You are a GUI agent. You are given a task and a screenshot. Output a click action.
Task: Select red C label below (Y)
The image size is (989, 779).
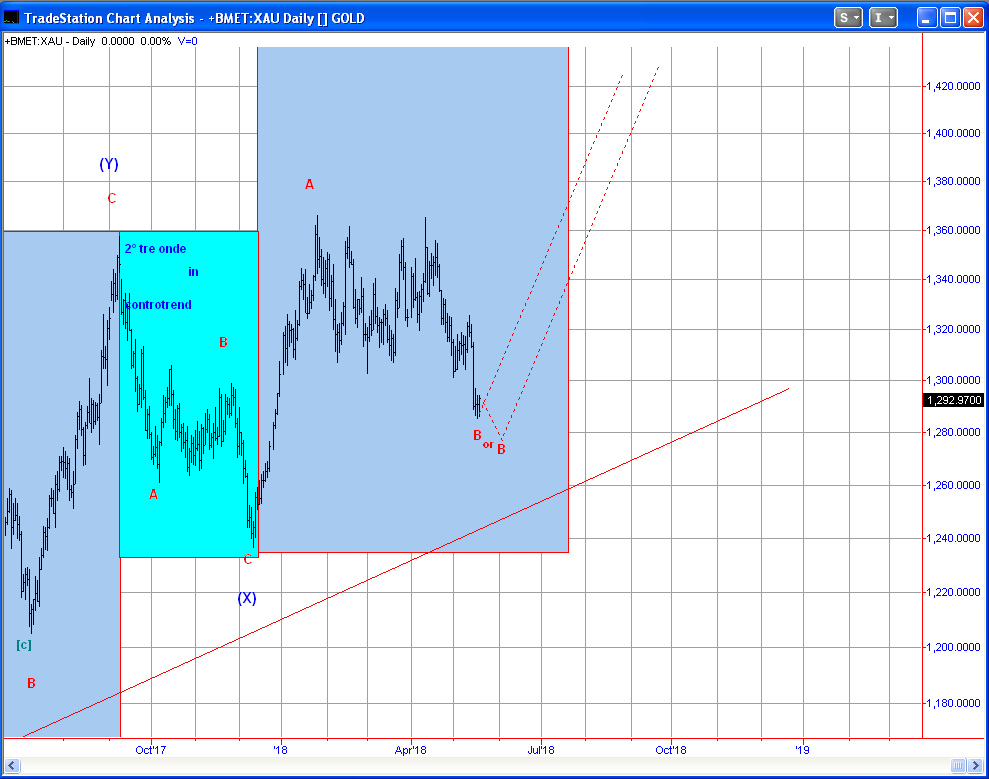(112, 199)
